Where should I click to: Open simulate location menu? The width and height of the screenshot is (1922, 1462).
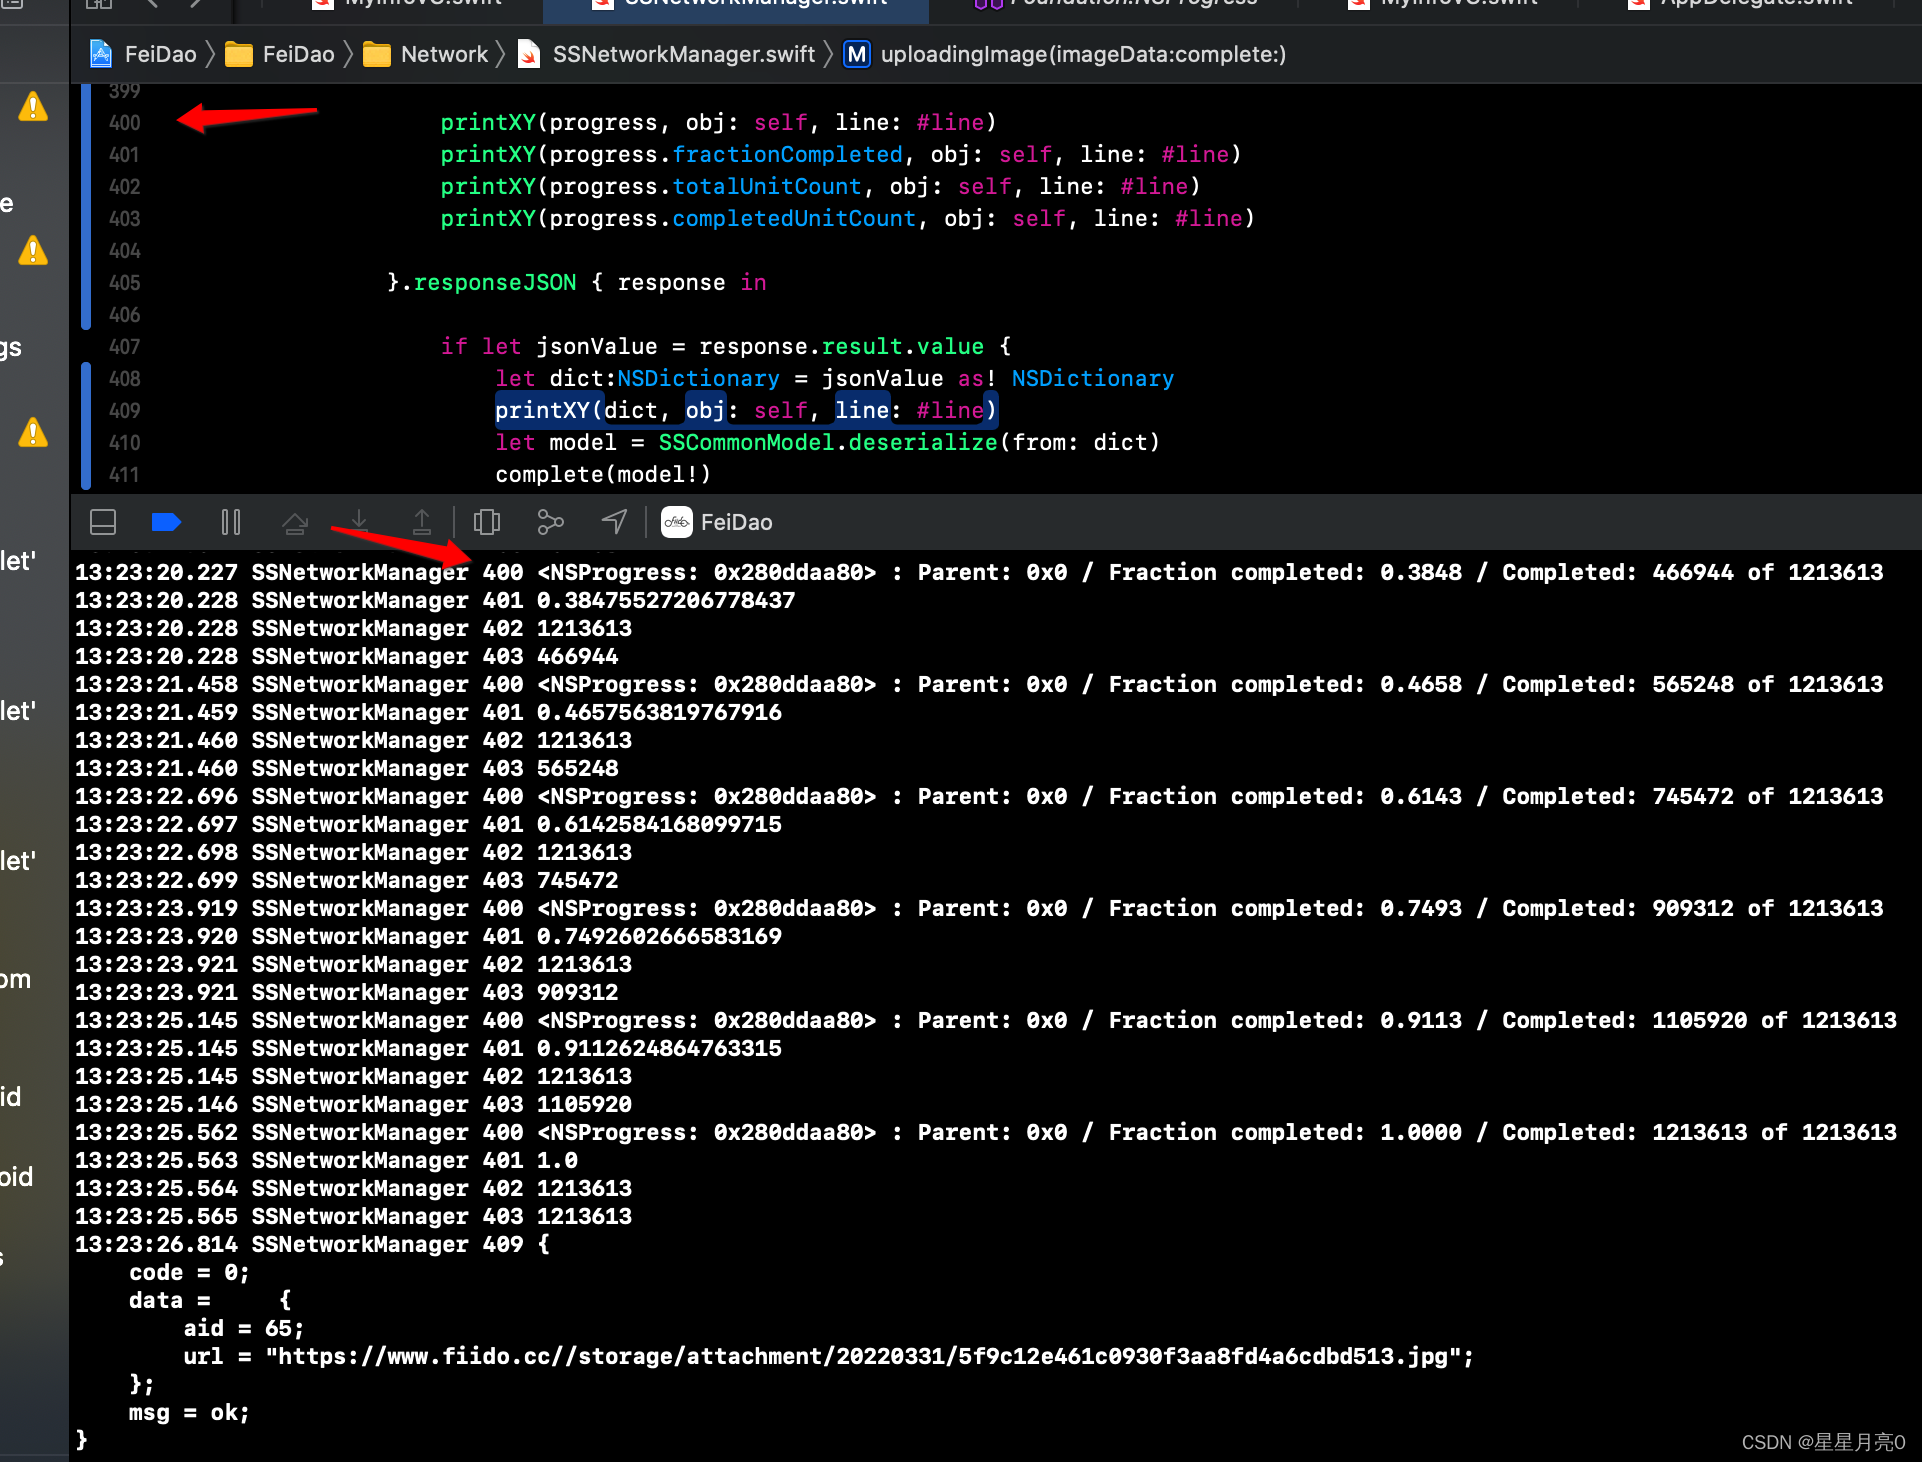click(614, 522)
